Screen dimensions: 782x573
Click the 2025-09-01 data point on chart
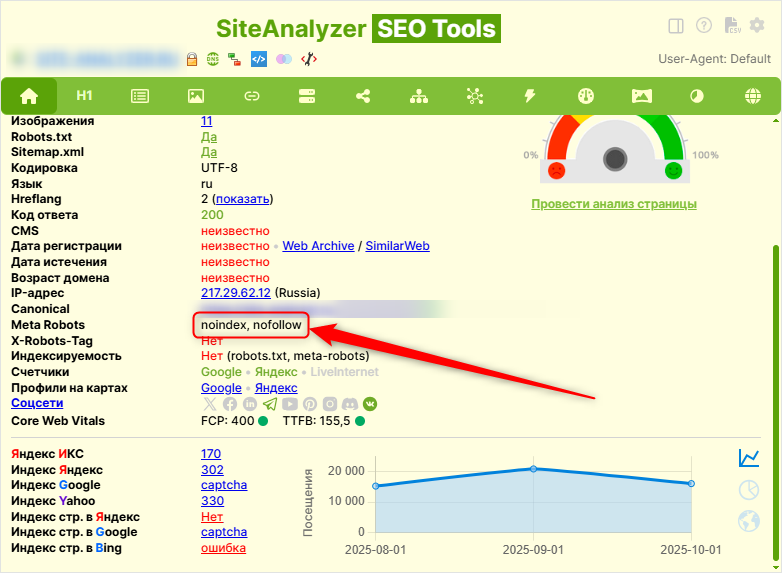pyautogui.click(x=533, y=469)
